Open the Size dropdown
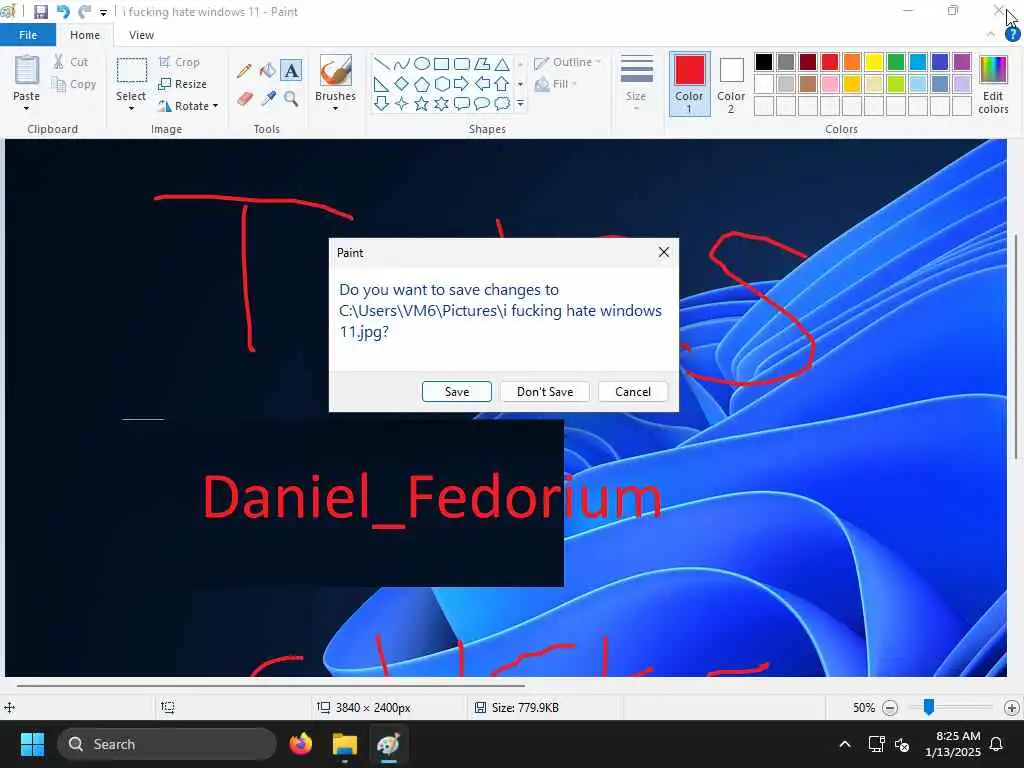 pyautogui.click(x=636, y=83)
